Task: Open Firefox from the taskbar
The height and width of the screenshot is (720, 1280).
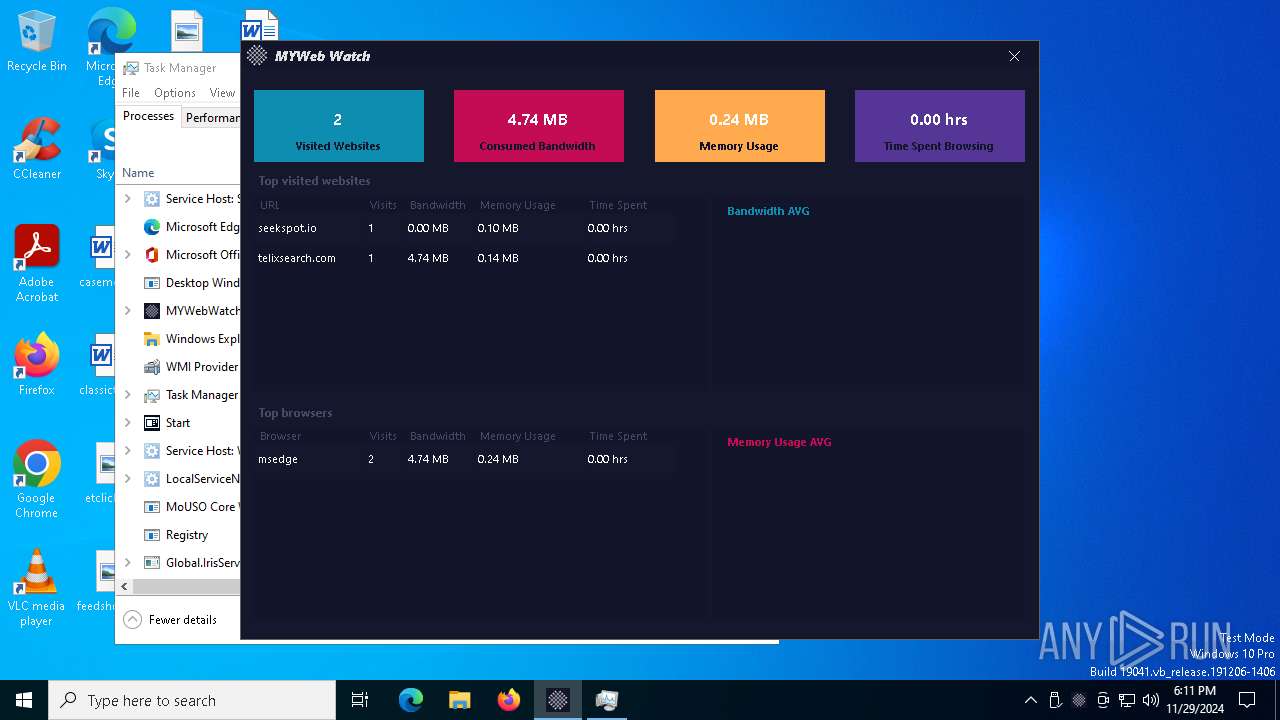Action: pos(509,700)
